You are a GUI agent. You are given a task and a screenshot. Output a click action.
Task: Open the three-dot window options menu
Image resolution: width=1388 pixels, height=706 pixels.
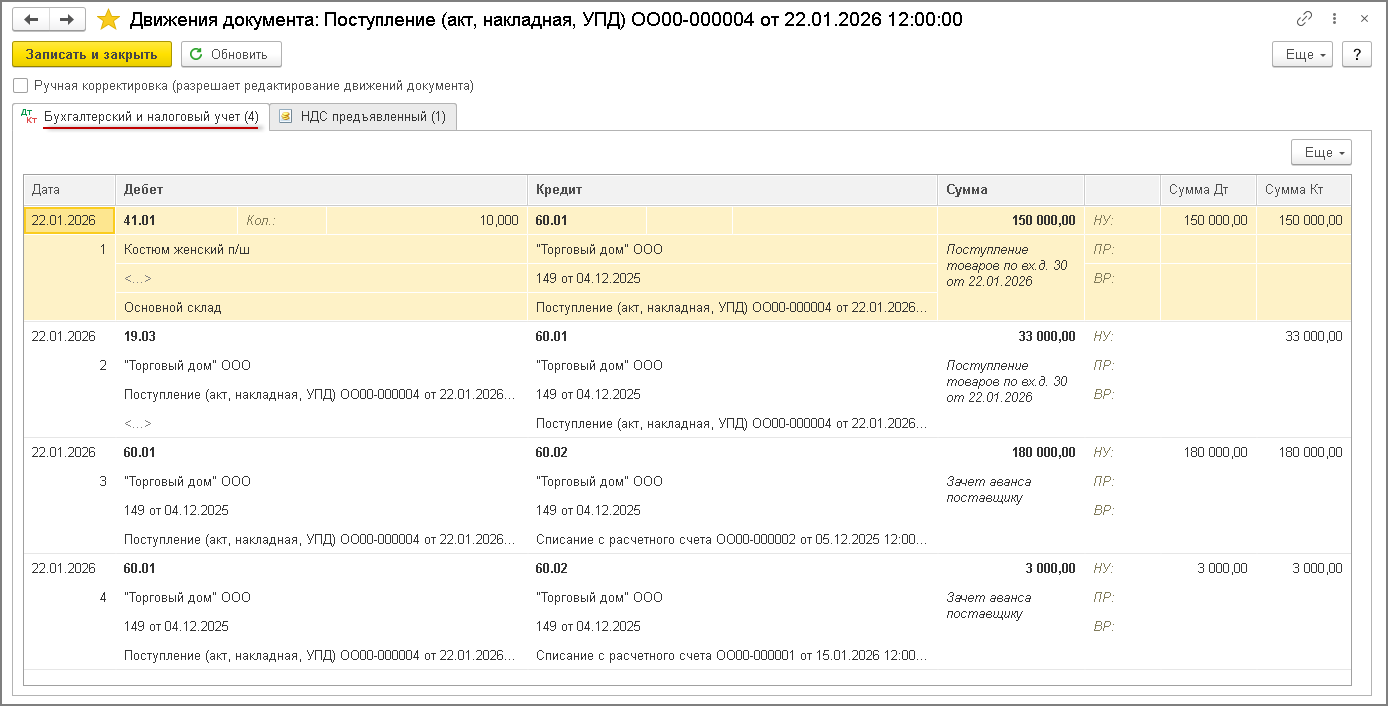point(1335,19)
